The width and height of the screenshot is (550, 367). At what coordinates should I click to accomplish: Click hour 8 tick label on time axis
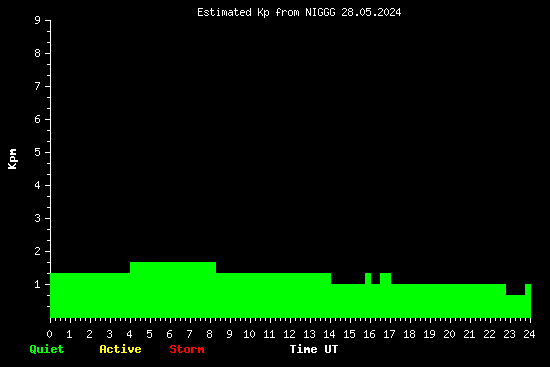[209, 334]
